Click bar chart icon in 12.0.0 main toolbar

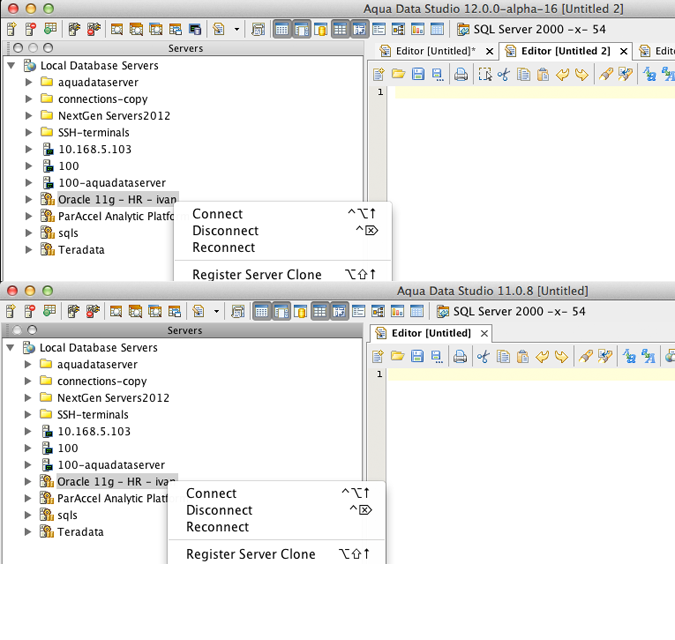[418, 29]
